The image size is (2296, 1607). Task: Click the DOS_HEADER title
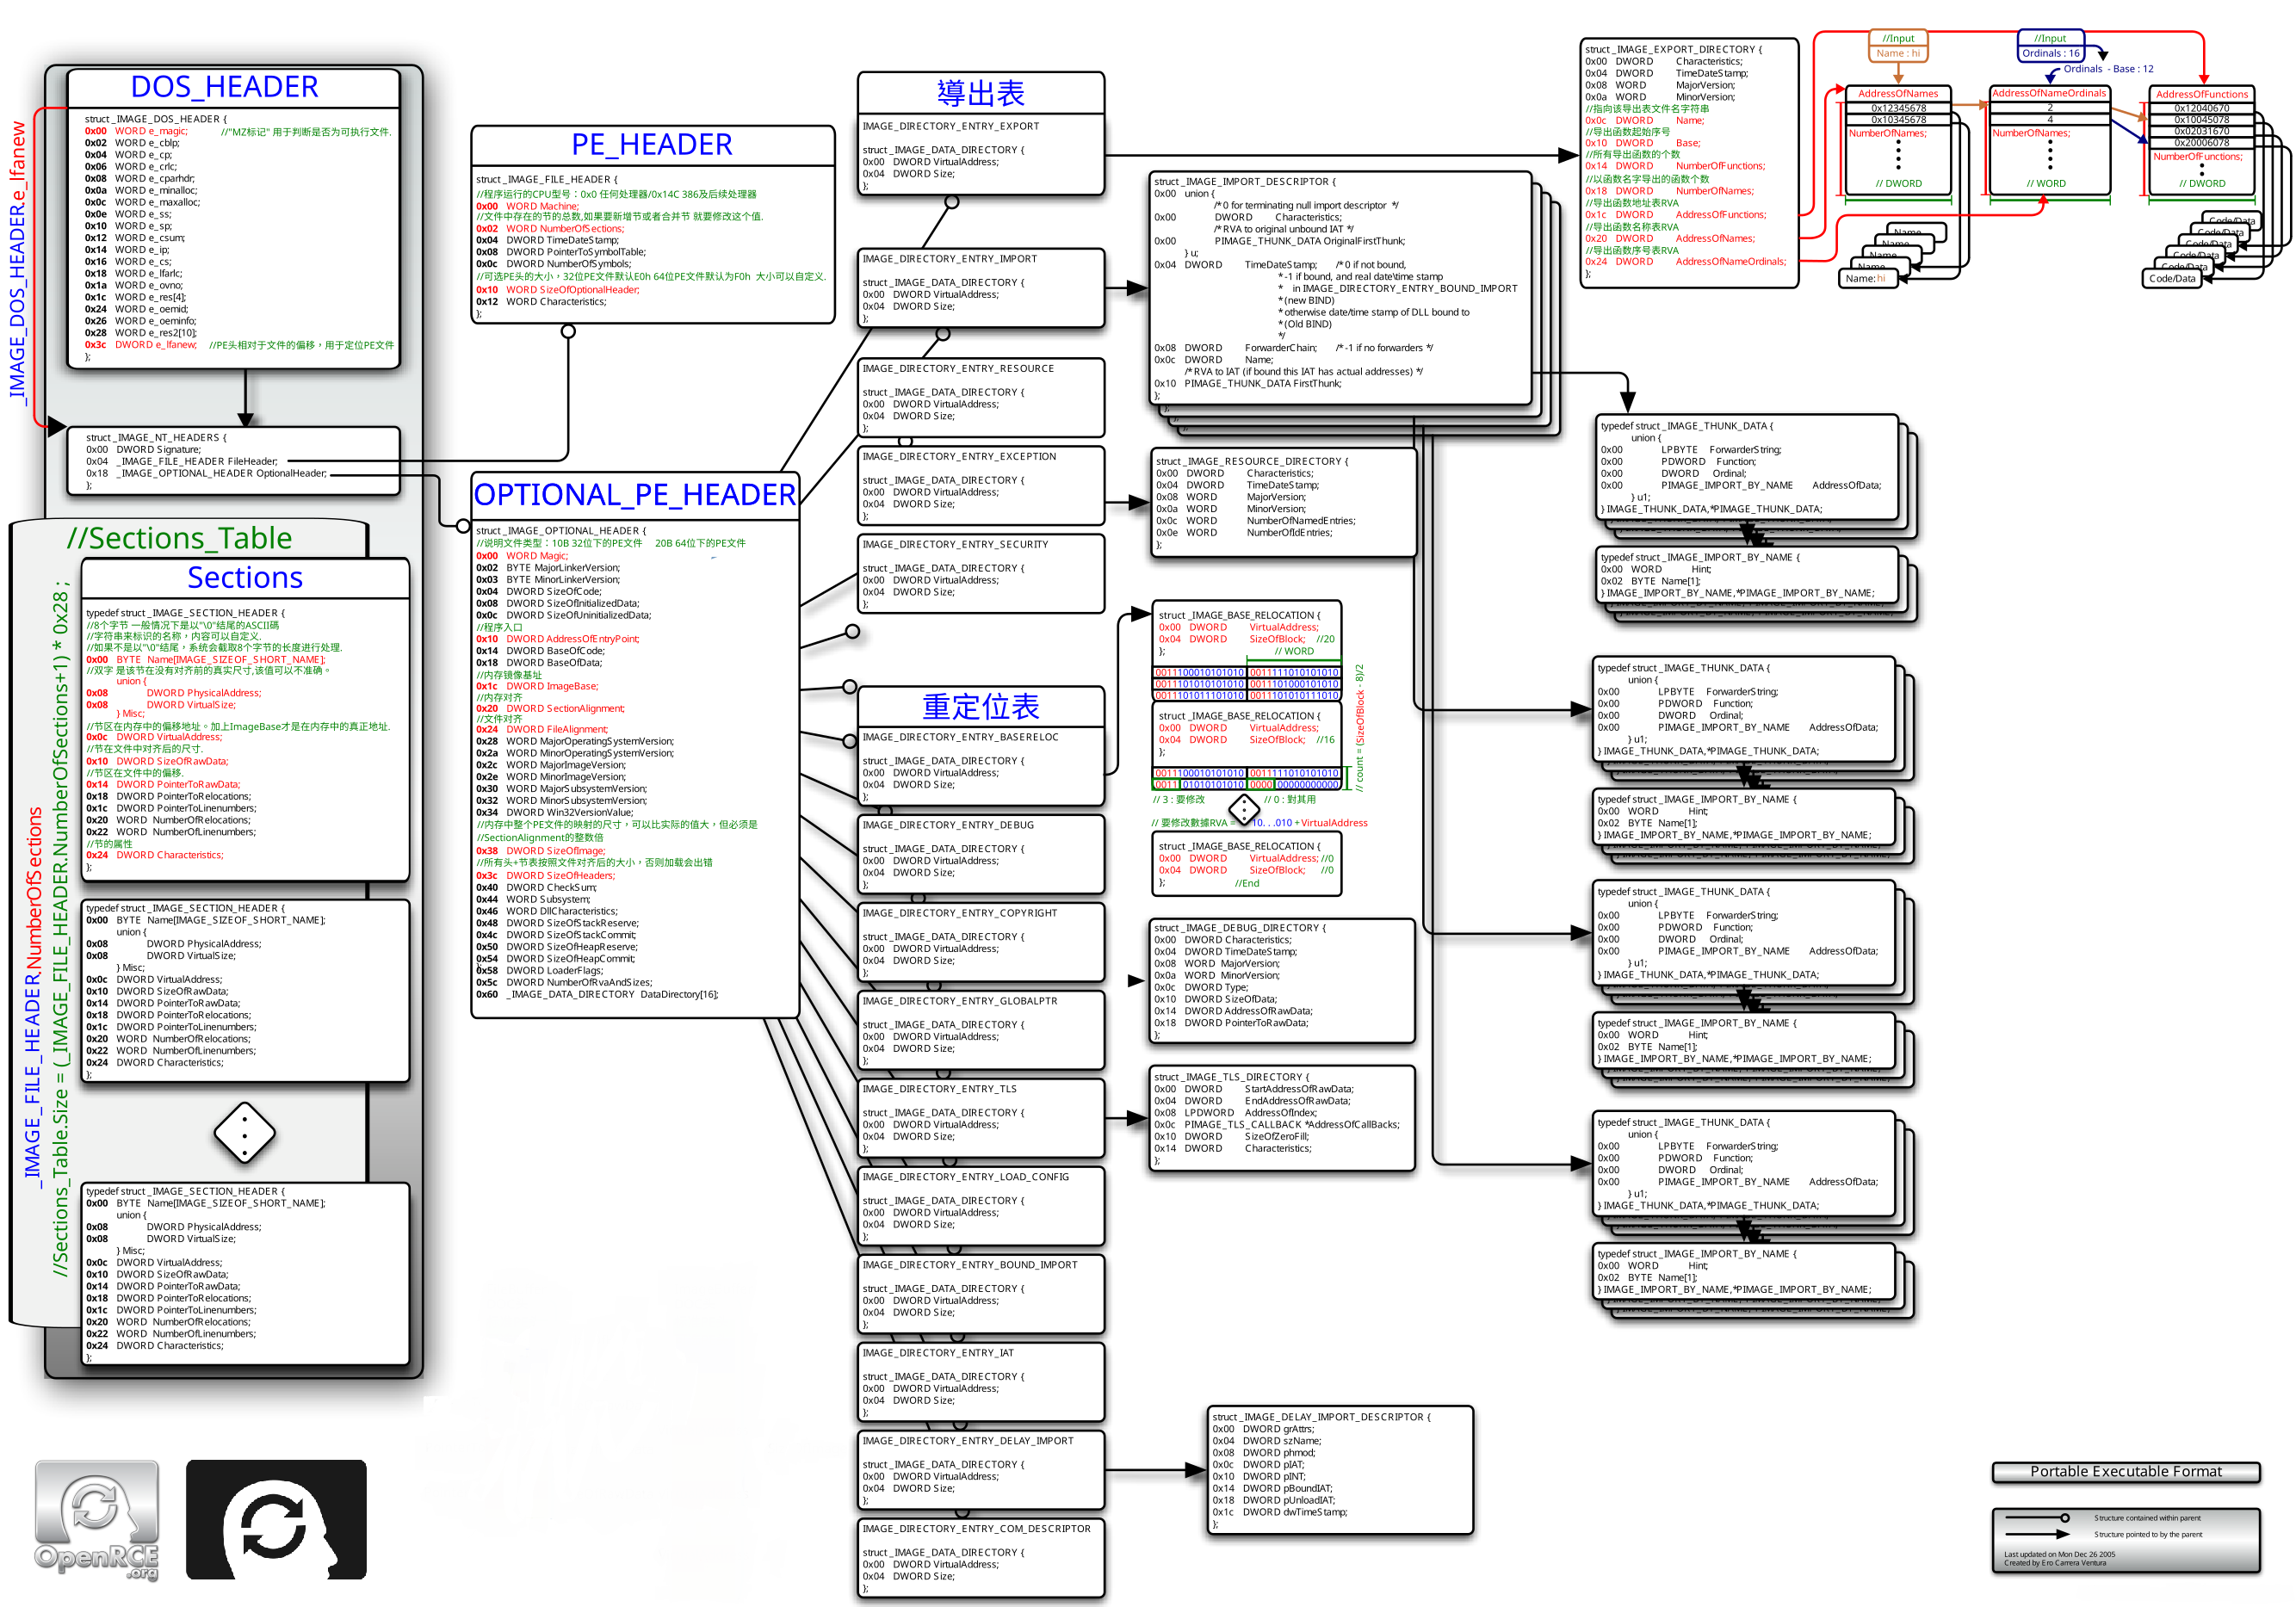click(x=225, y=87)
